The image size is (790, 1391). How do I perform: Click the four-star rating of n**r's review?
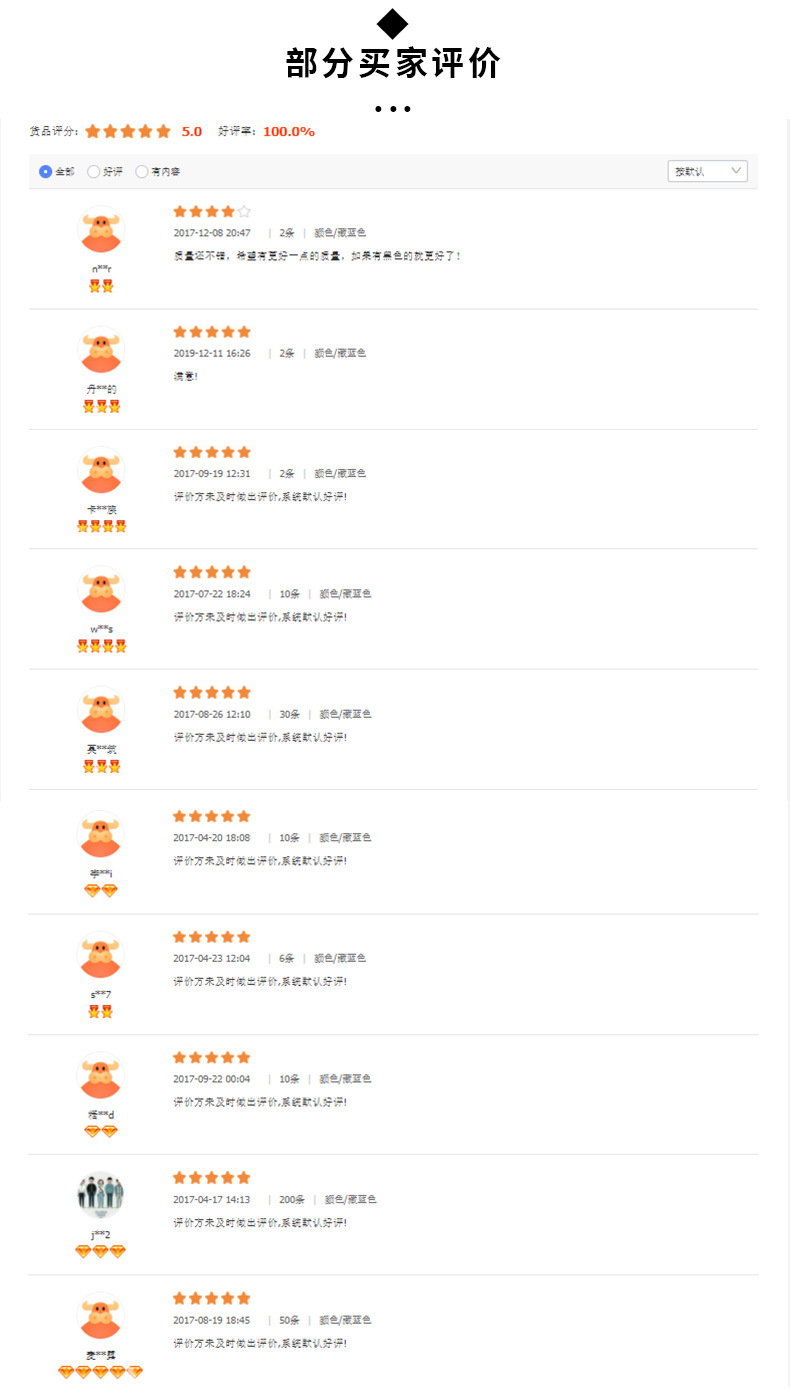click(212, 212)
